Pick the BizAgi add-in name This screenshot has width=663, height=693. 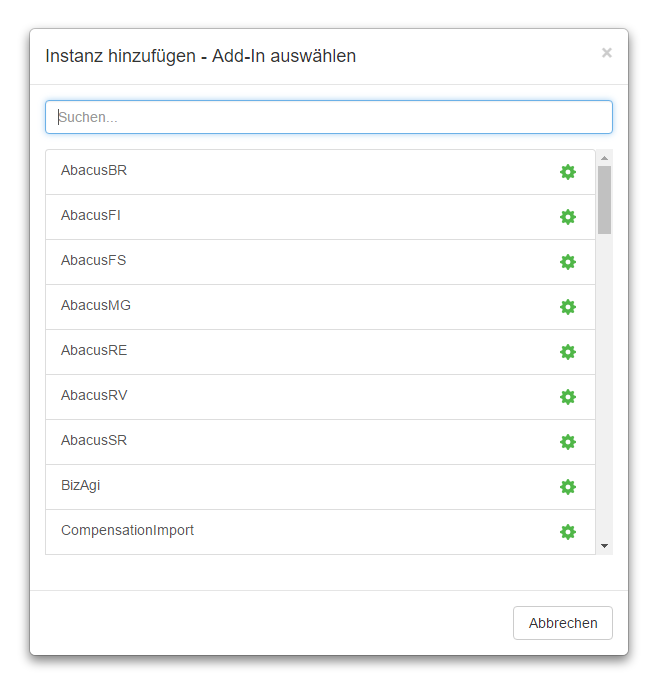(80, 485)
